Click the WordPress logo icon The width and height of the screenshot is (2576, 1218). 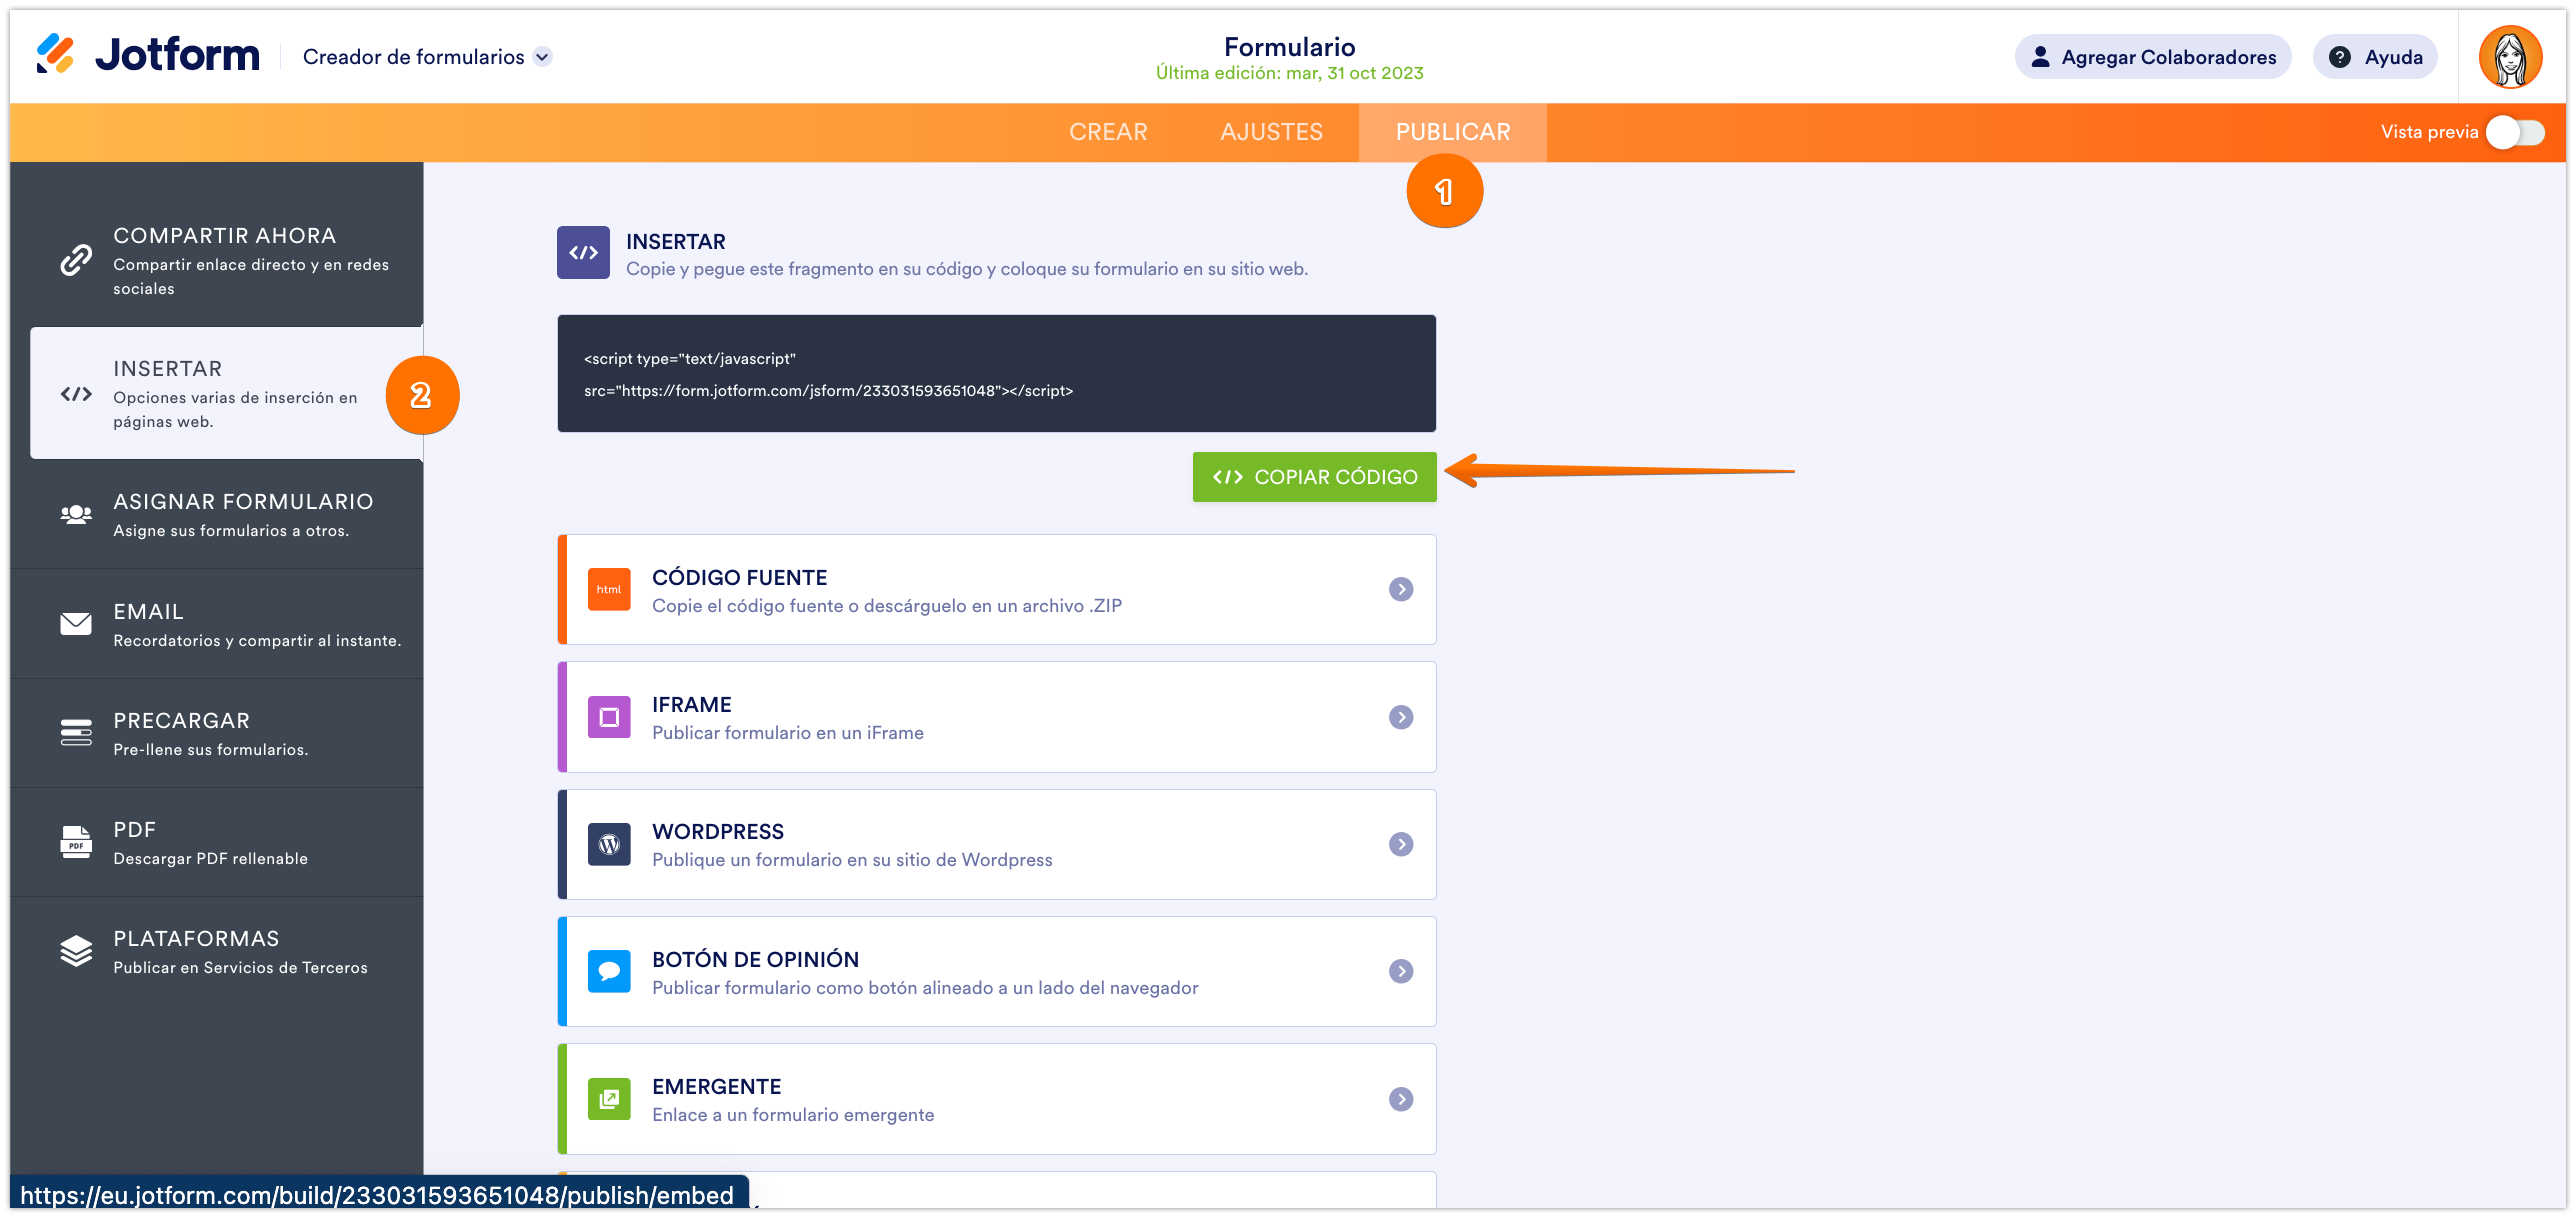tap(609, 845)
